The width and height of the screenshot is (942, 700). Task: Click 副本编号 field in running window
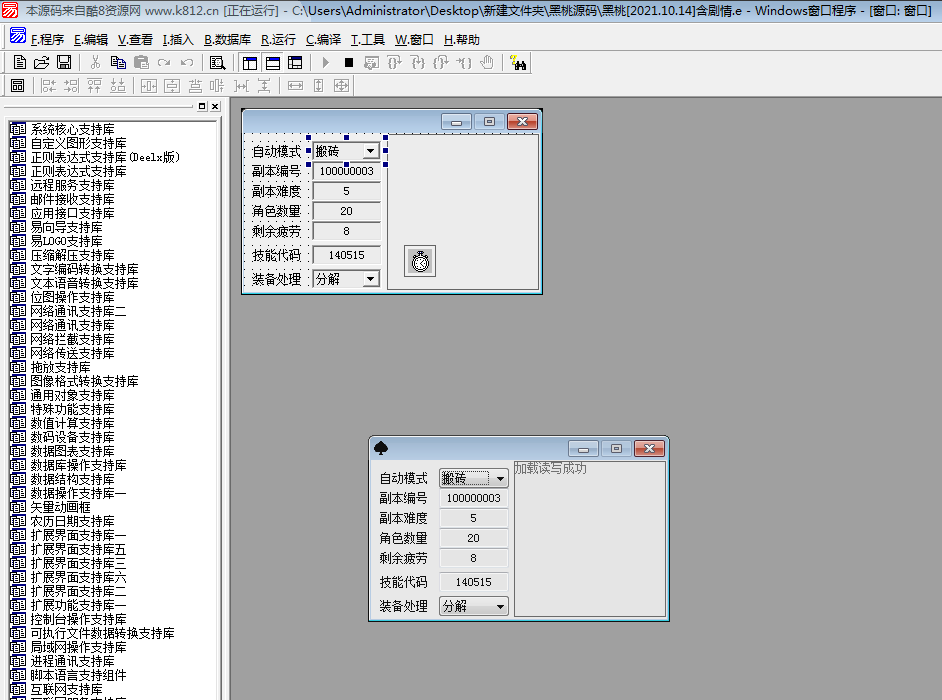(x=473, y=498)
